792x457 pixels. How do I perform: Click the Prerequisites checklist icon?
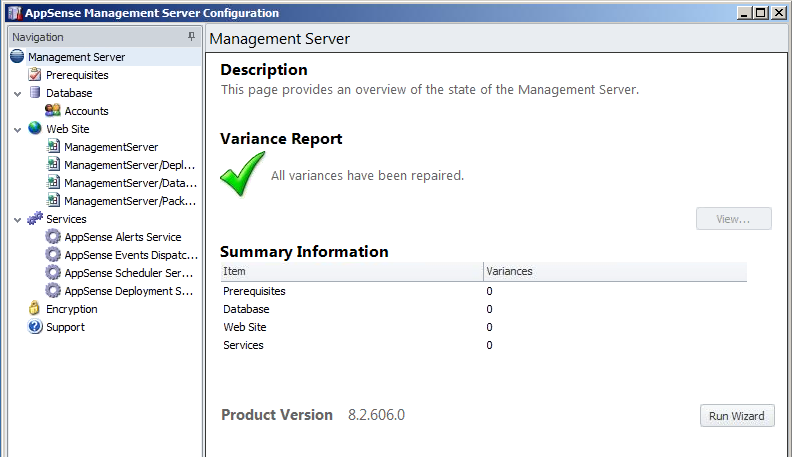tap(35, 75)
